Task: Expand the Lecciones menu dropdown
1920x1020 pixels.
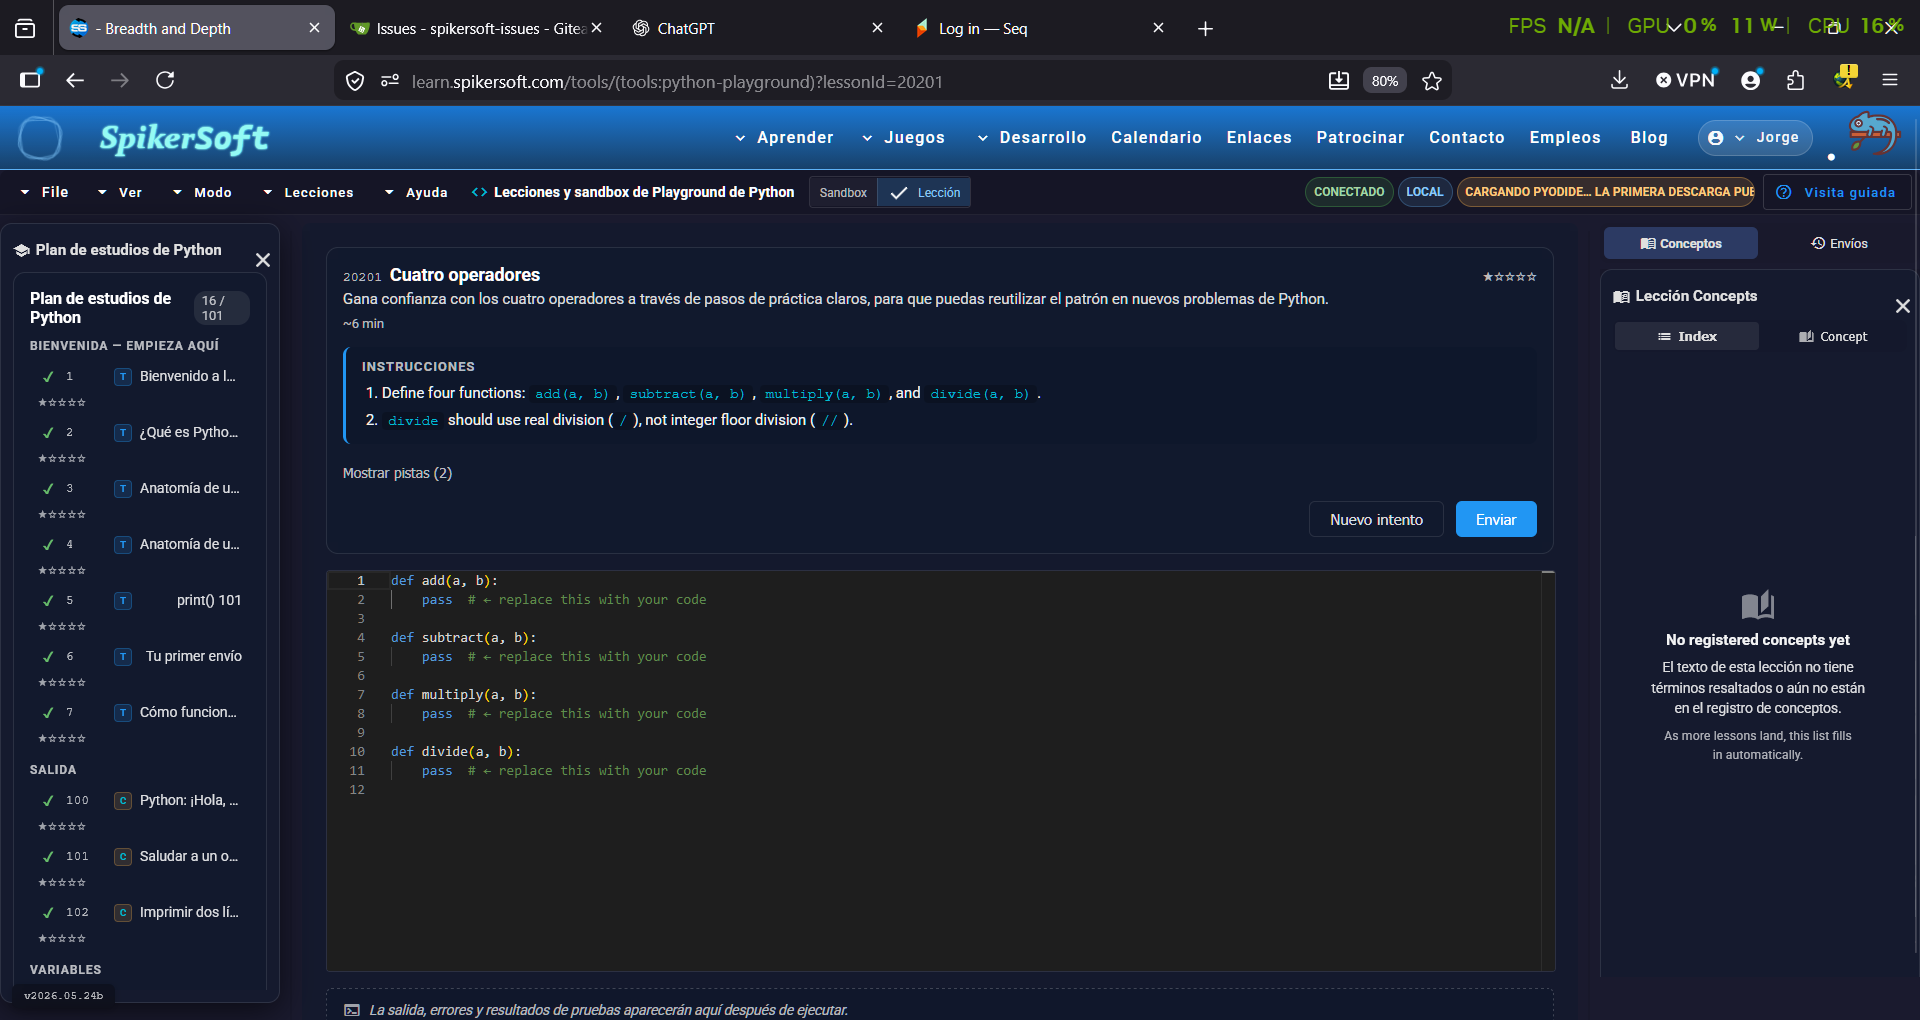Action: point(308,192)
